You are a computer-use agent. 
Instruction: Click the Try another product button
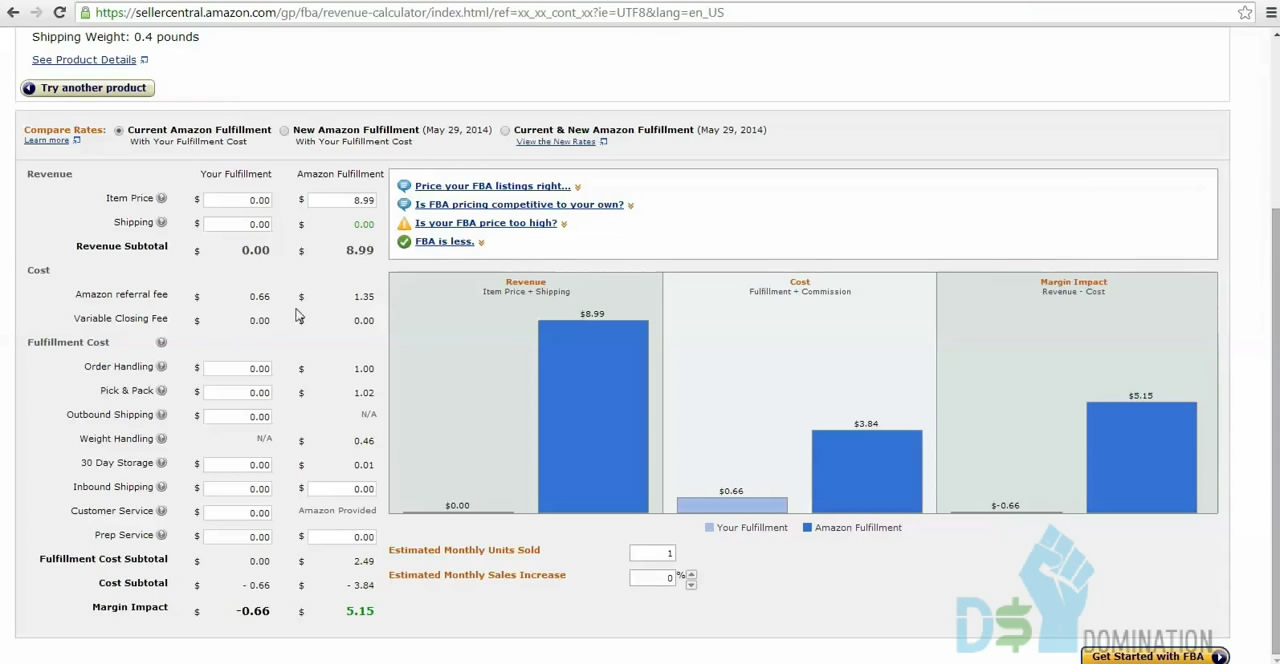pyautogui.click(x=87, y=88)
